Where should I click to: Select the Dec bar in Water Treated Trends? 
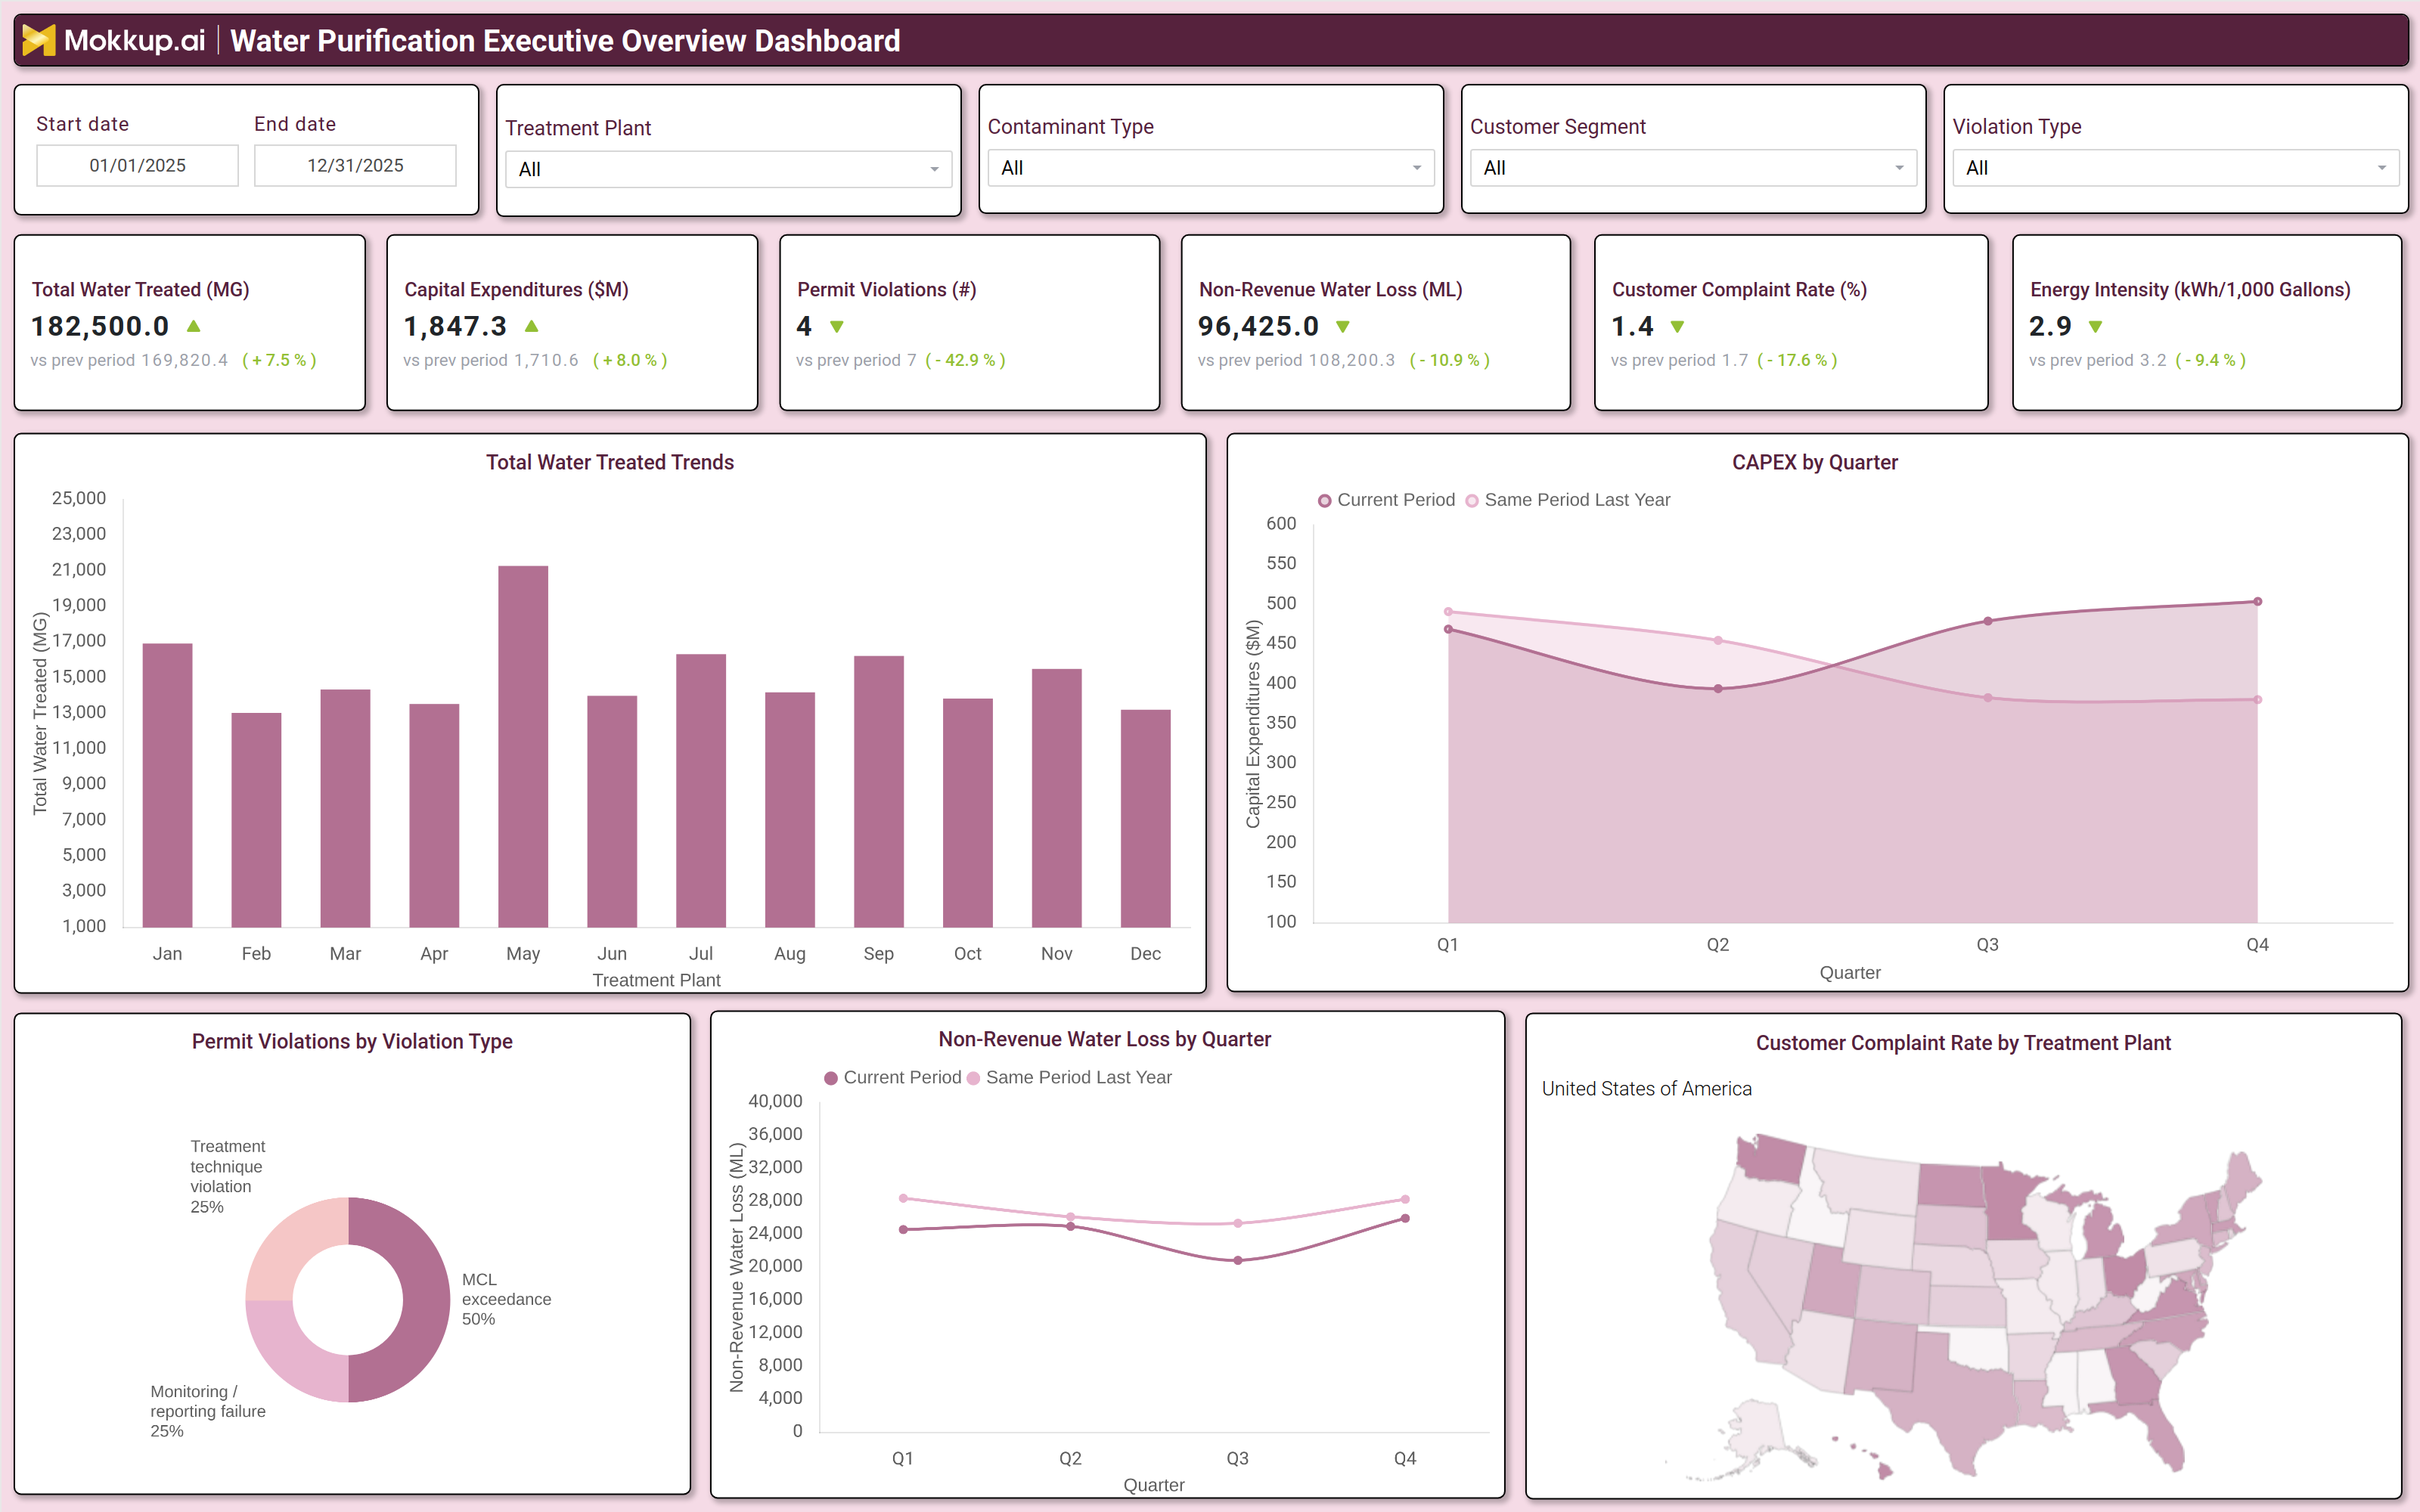pyautogui.click(x=1146, y=819)
